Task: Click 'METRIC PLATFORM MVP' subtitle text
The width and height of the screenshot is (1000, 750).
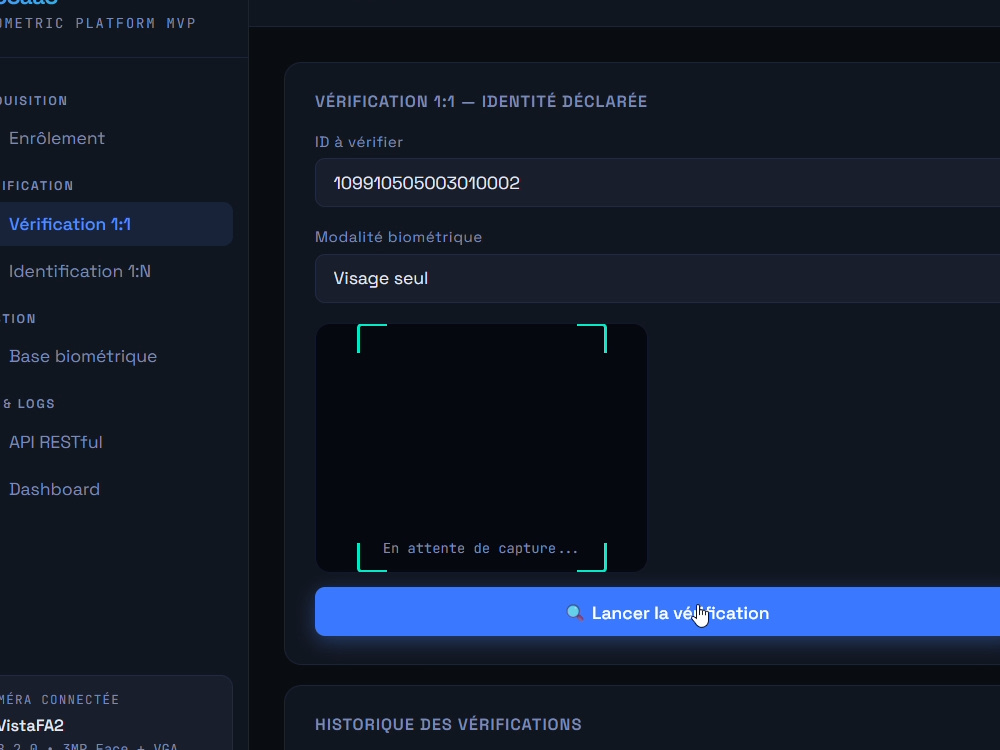Action: [98, 23]
